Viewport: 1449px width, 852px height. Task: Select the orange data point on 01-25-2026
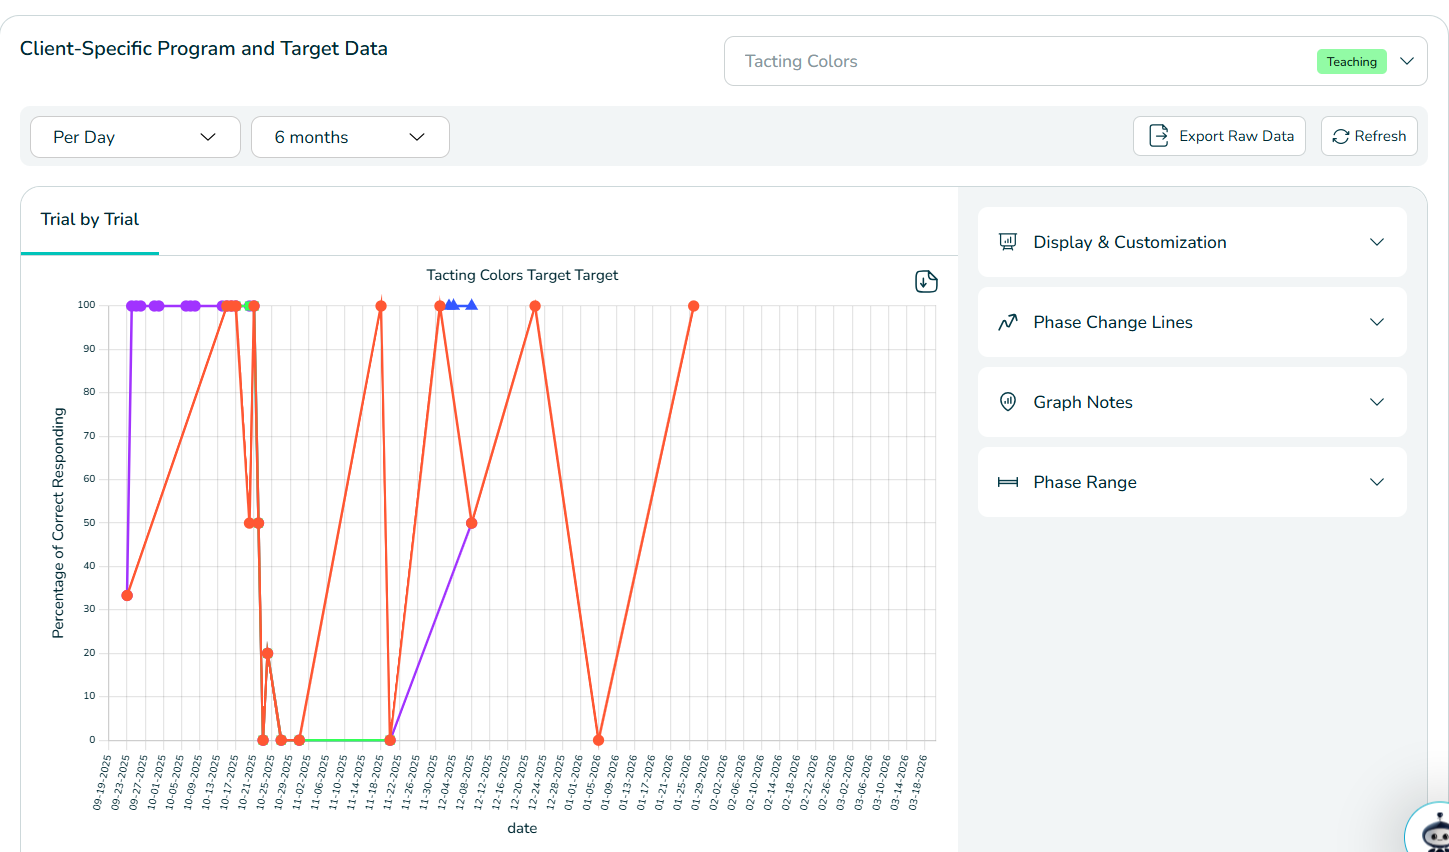tap(693, 306)
